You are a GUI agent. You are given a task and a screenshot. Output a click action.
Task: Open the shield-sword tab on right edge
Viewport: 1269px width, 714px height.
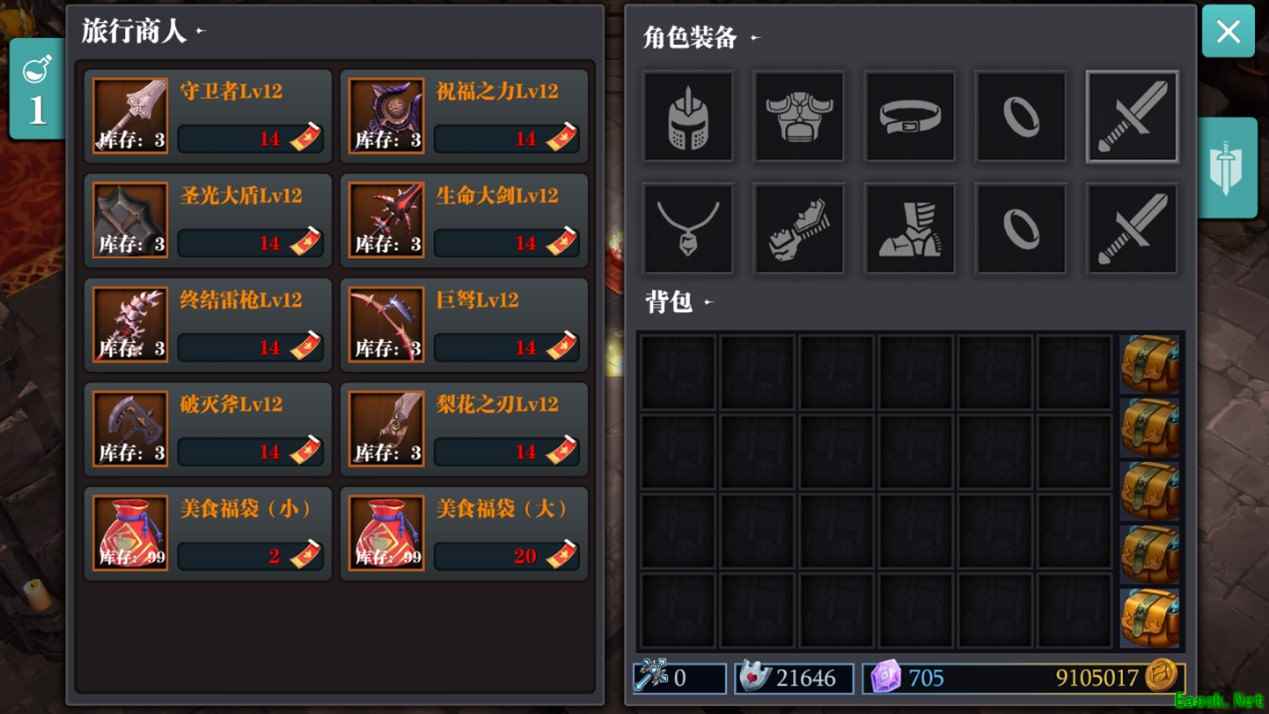[x=1227, y=168]
